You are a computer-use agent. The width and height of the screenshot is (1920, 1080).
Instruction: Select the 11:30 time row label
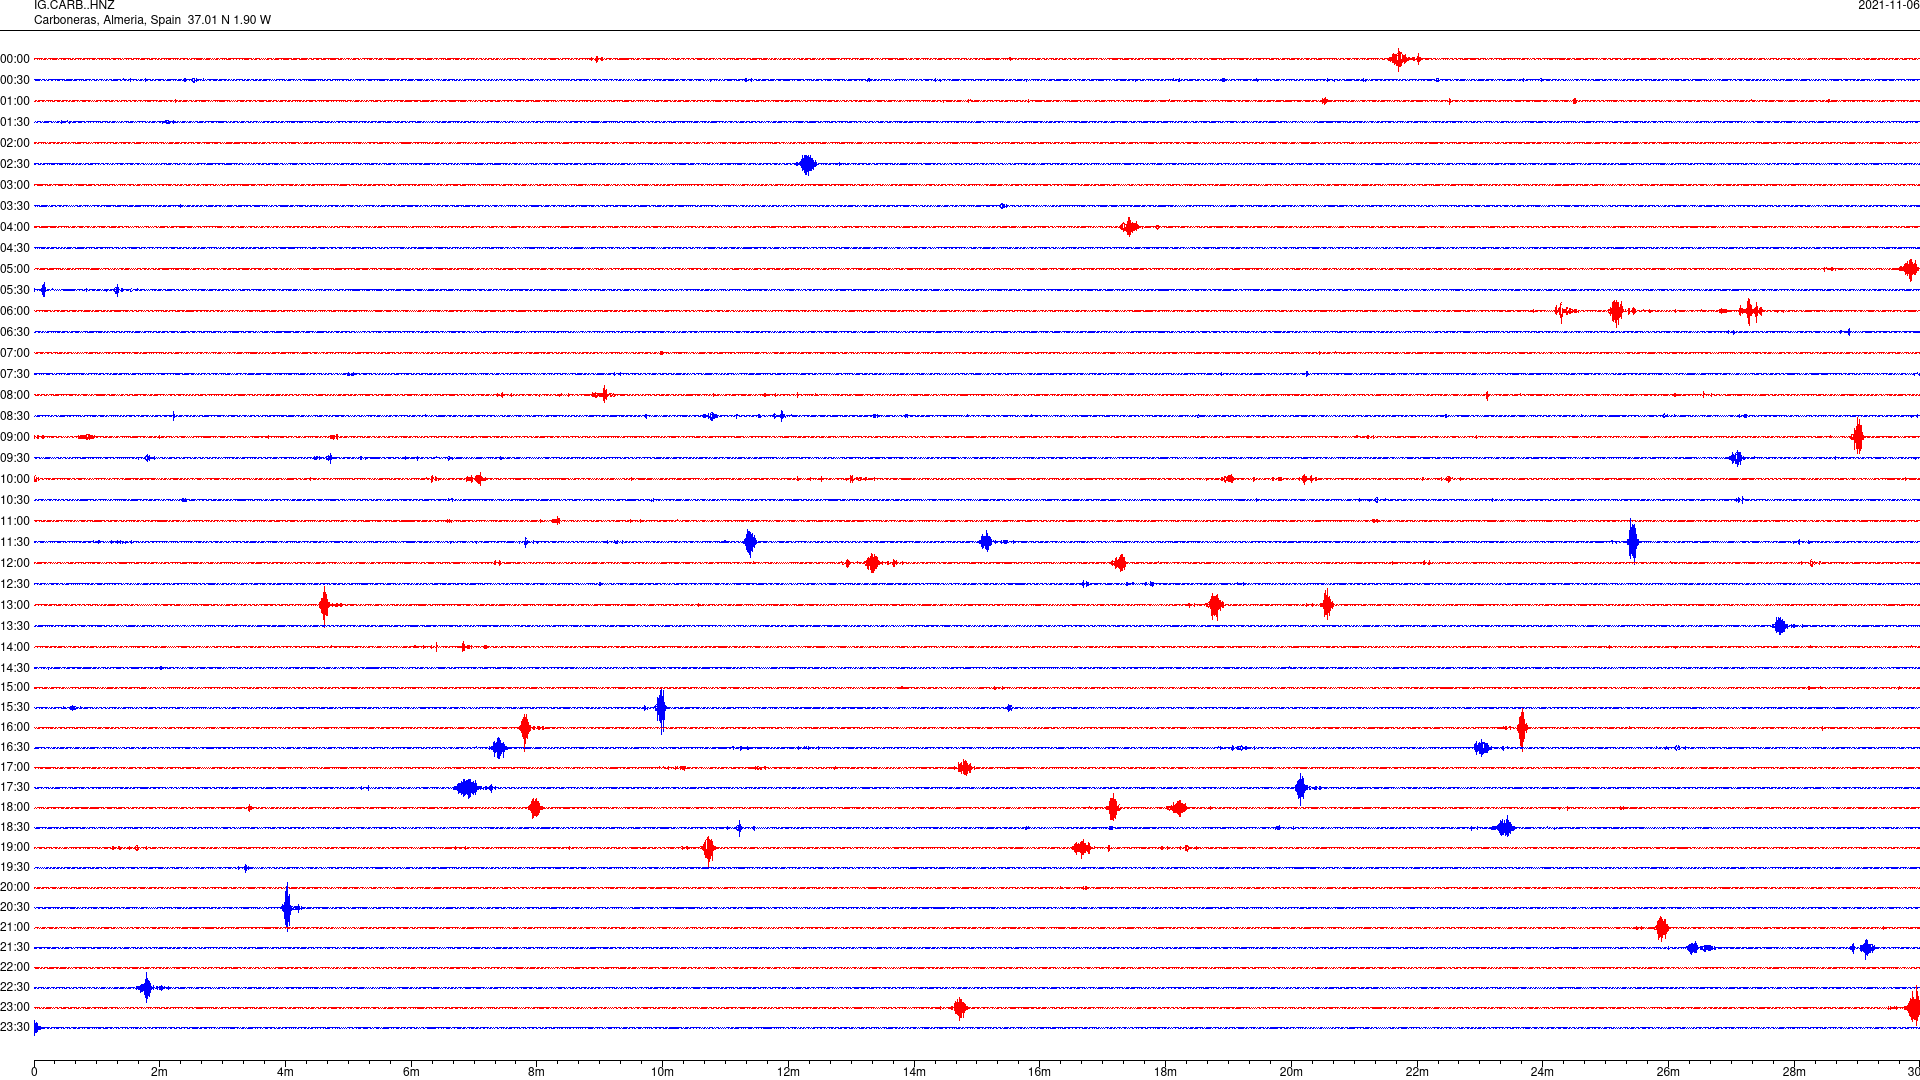pos(15,542)
